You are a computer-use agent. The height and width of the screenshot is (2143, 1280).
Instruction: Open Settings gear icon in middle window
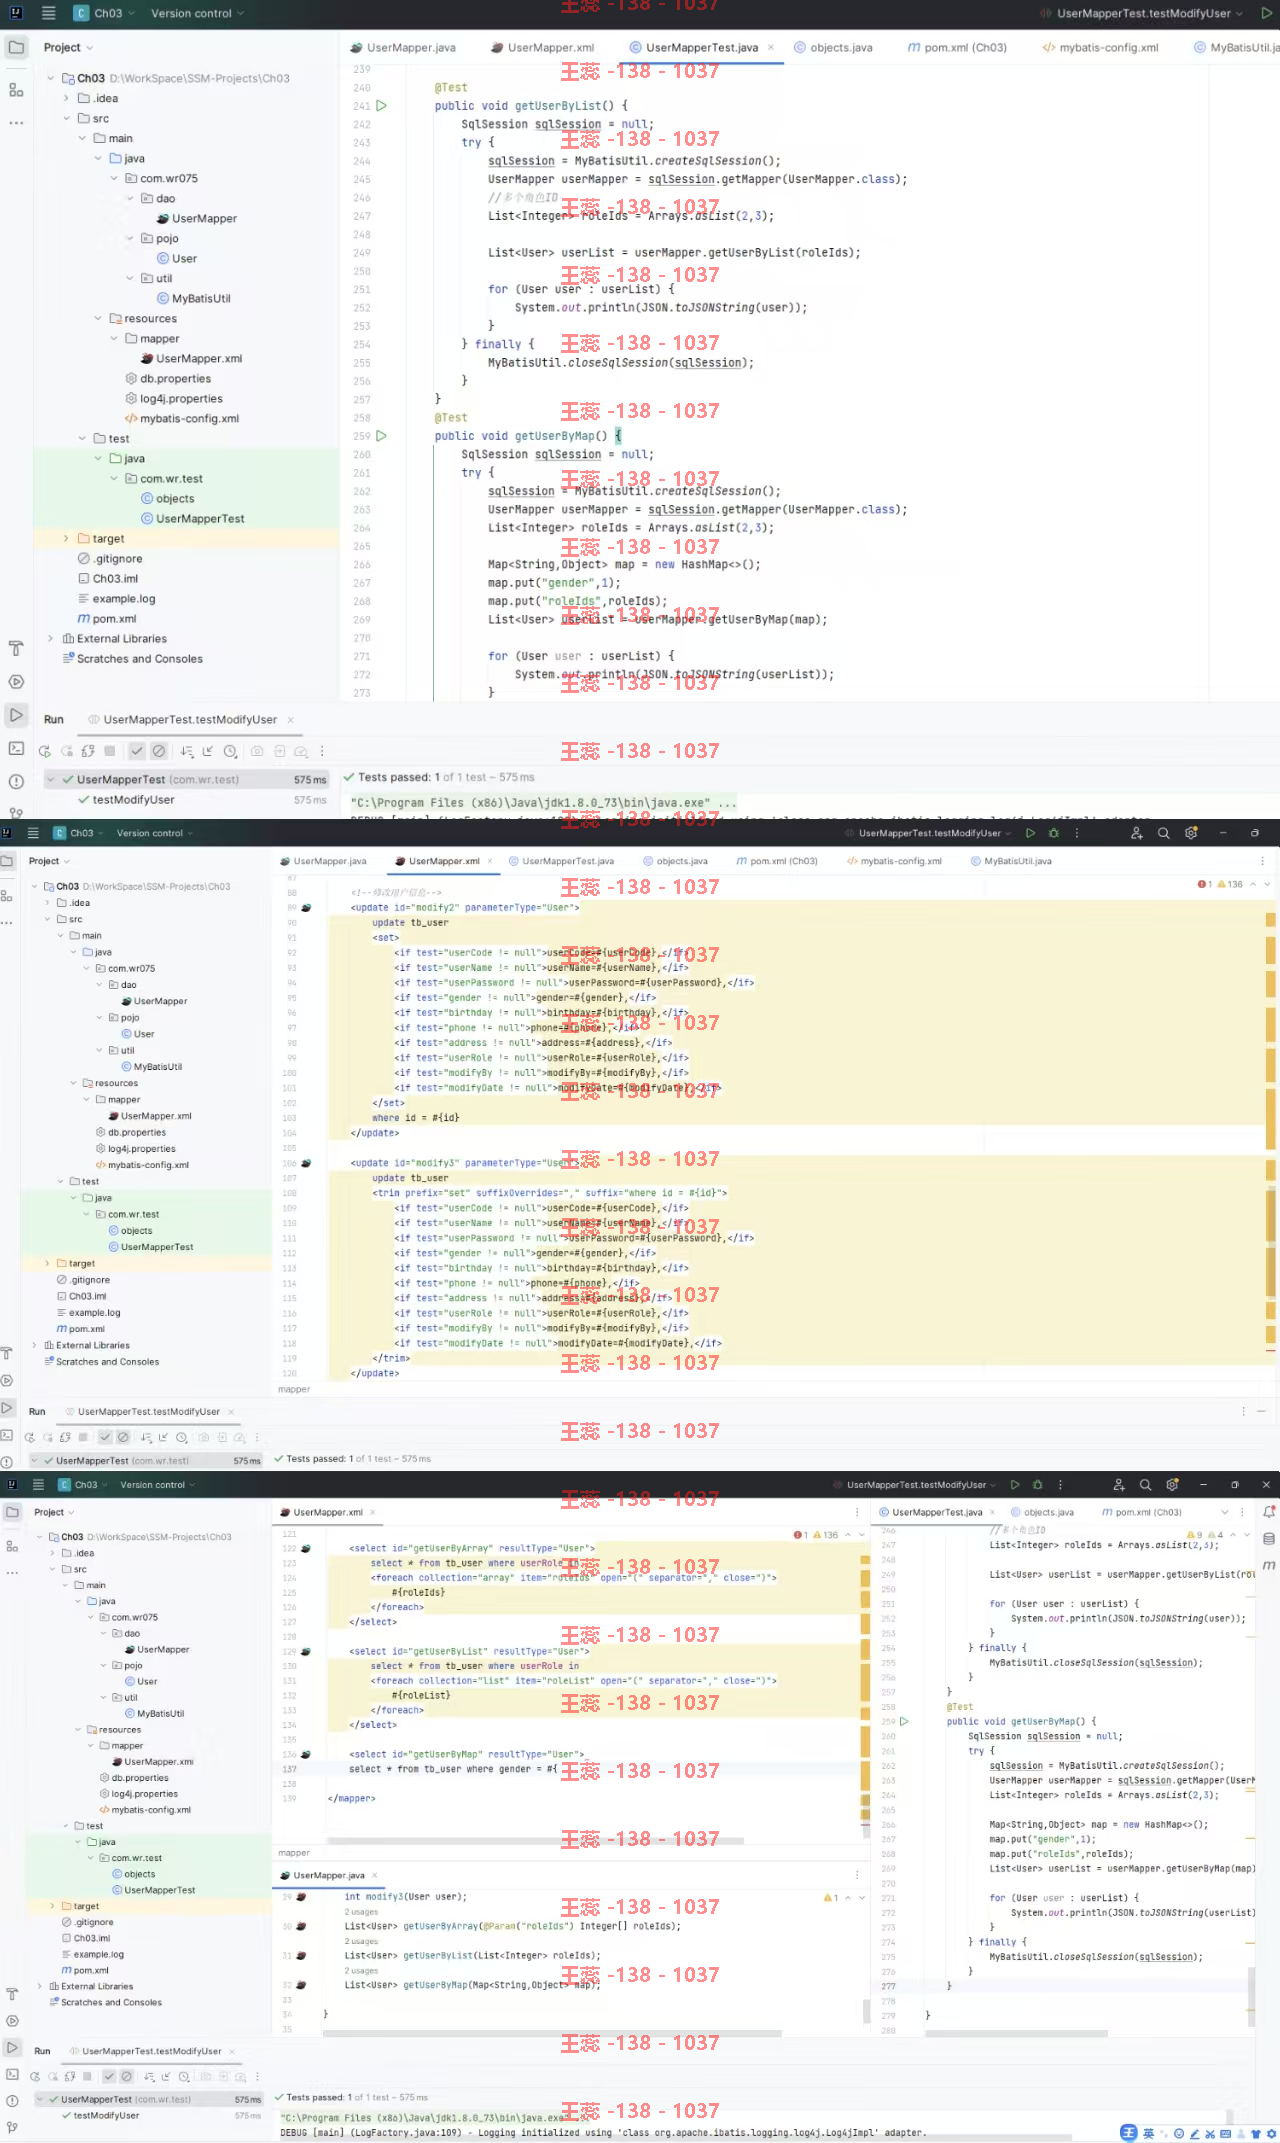(x=1191, y=833)
